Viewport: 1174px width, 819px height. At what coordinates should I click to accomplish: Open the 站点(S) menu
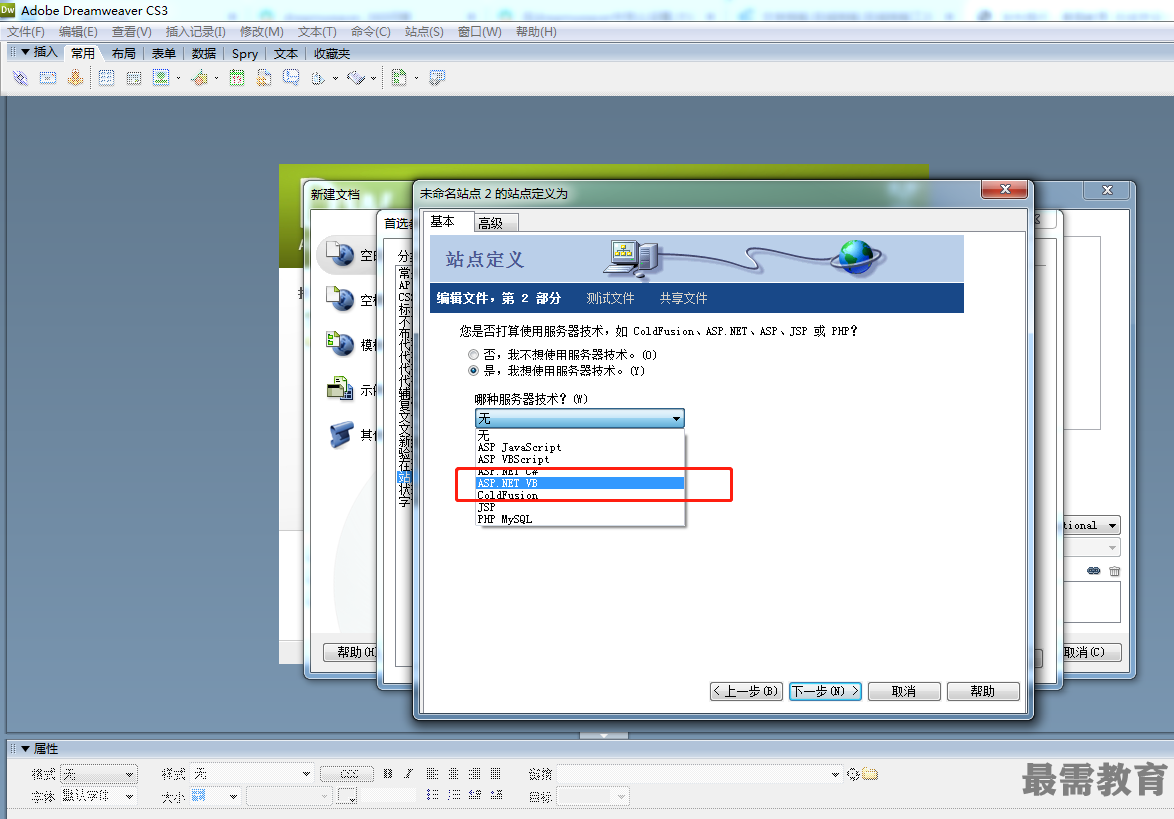(x=424, y=31)
